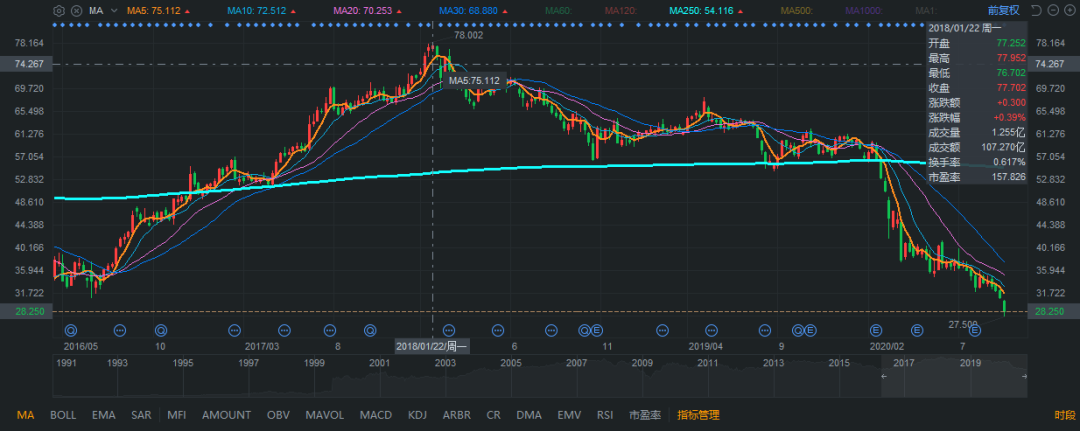Click the Q event marker above the 10 label
1080x431 pixels.
162,331
